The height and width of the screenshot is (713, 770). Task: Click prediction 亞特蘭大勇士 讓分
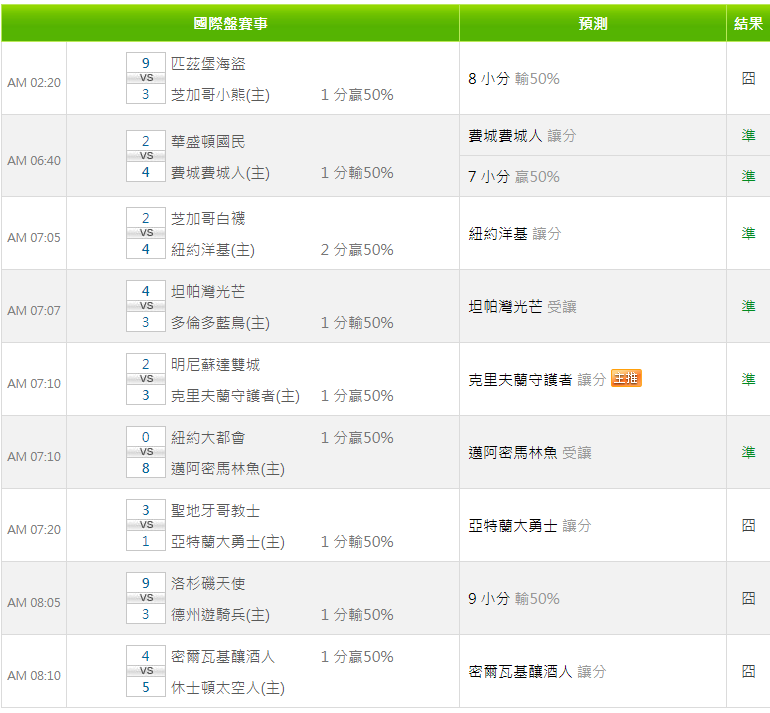point(529,526)
